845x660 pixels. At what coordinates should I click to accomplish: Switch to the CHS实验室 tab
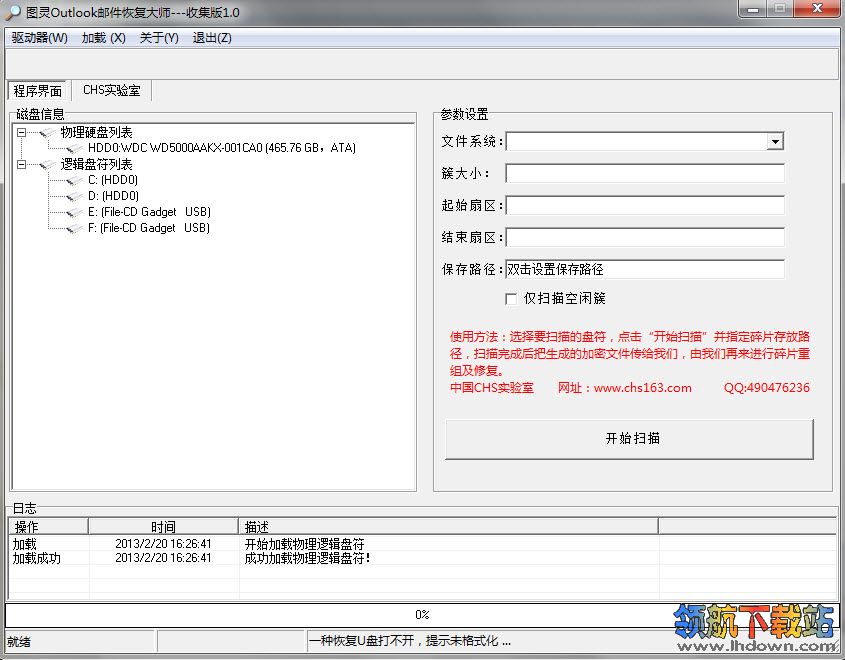pos(112,90)
